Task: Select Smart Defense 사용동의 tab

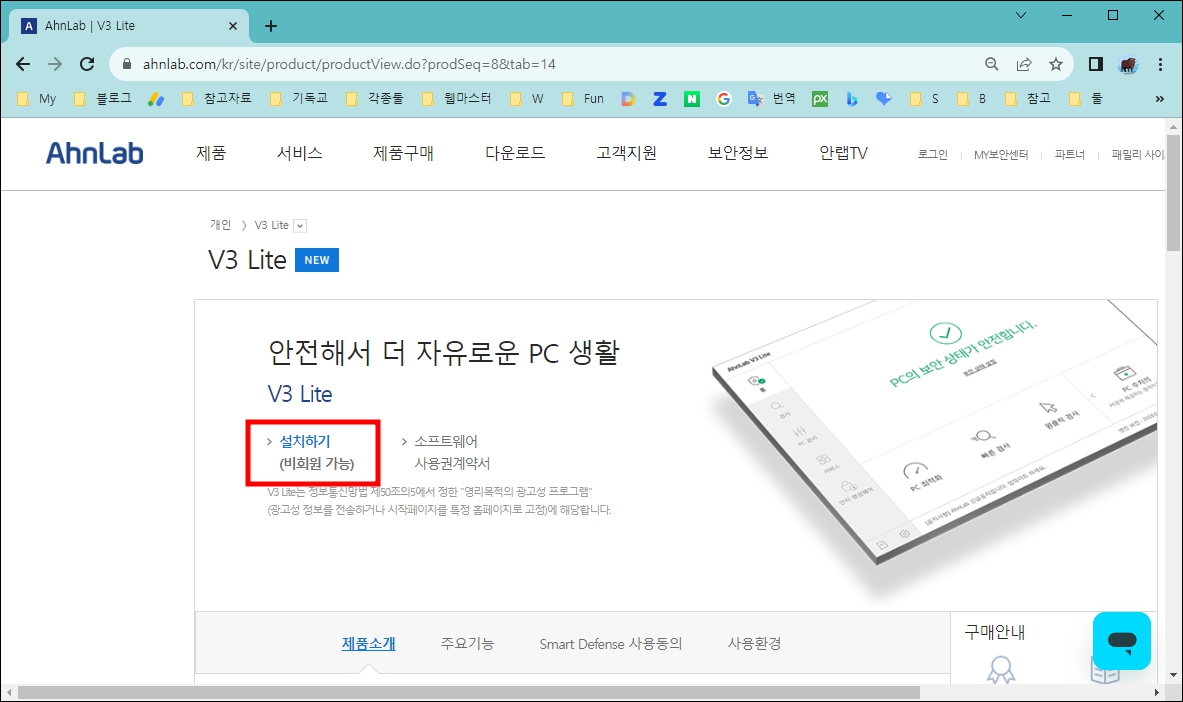Action: pyautogui.click(x=610, y=644)
